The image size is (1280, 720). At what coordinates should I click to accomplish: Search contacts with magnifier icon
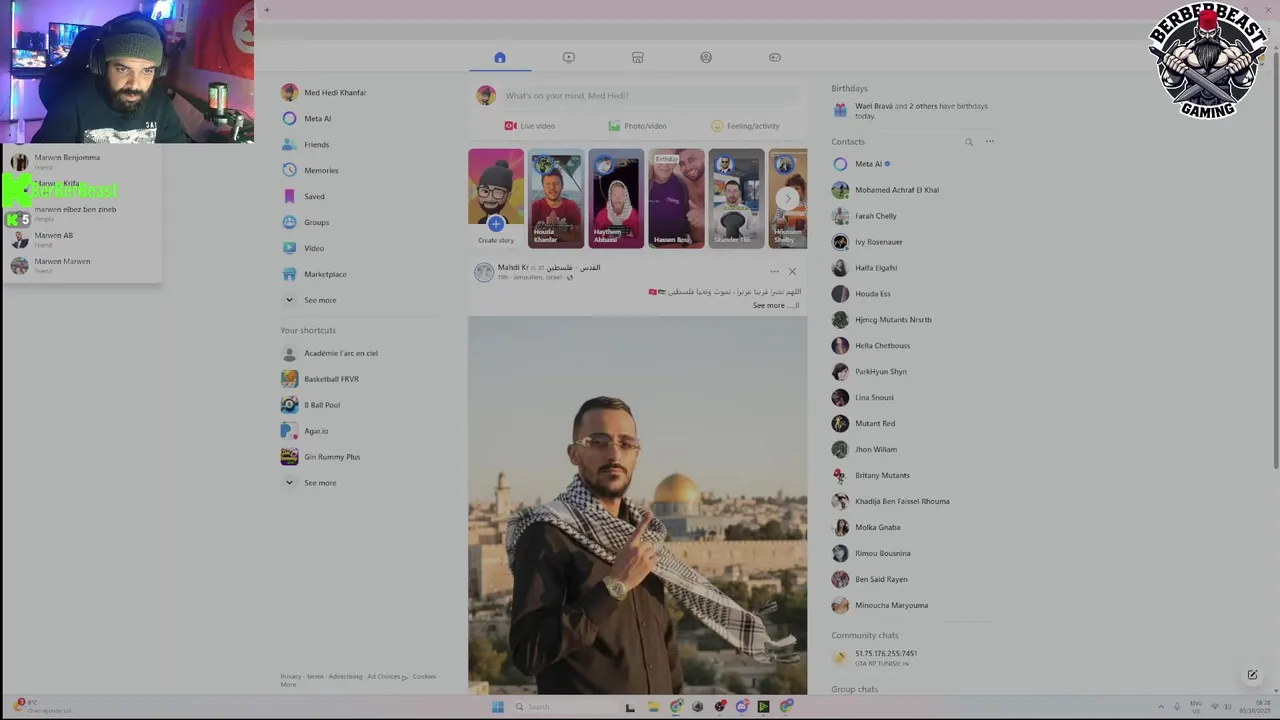pos(969,142)
